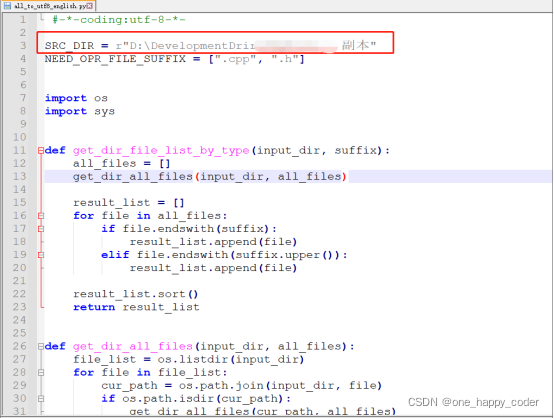
Task: Click 'result_list.append(file)' on line 20
Action: [x=213, y=268]
